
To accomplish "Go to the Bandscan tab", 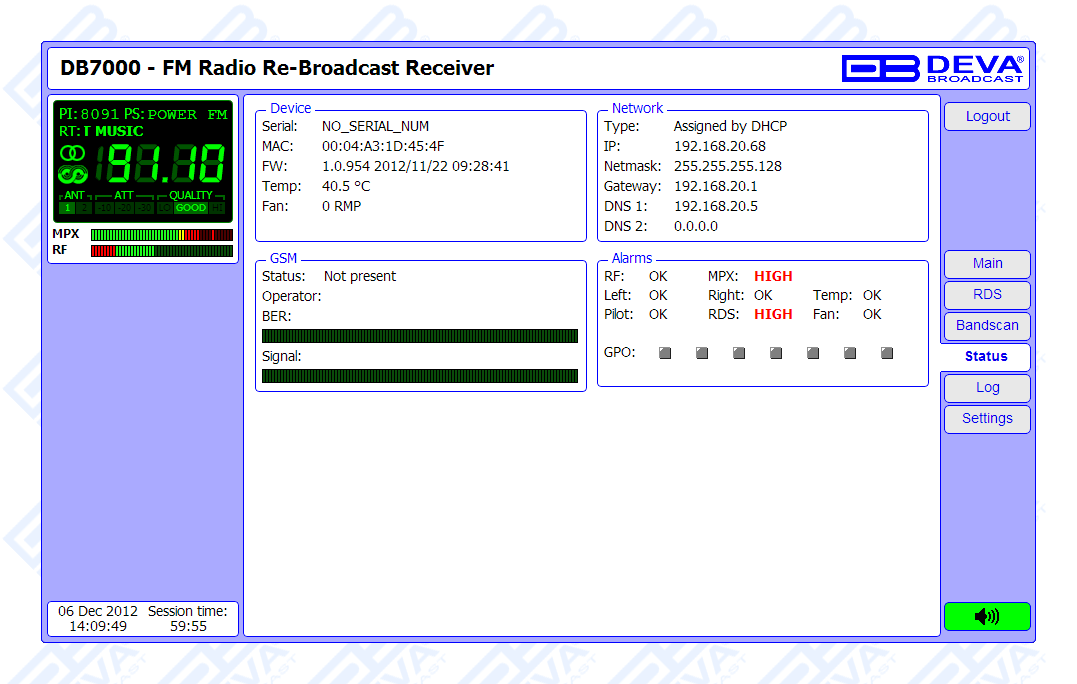I will click(987, 326).
